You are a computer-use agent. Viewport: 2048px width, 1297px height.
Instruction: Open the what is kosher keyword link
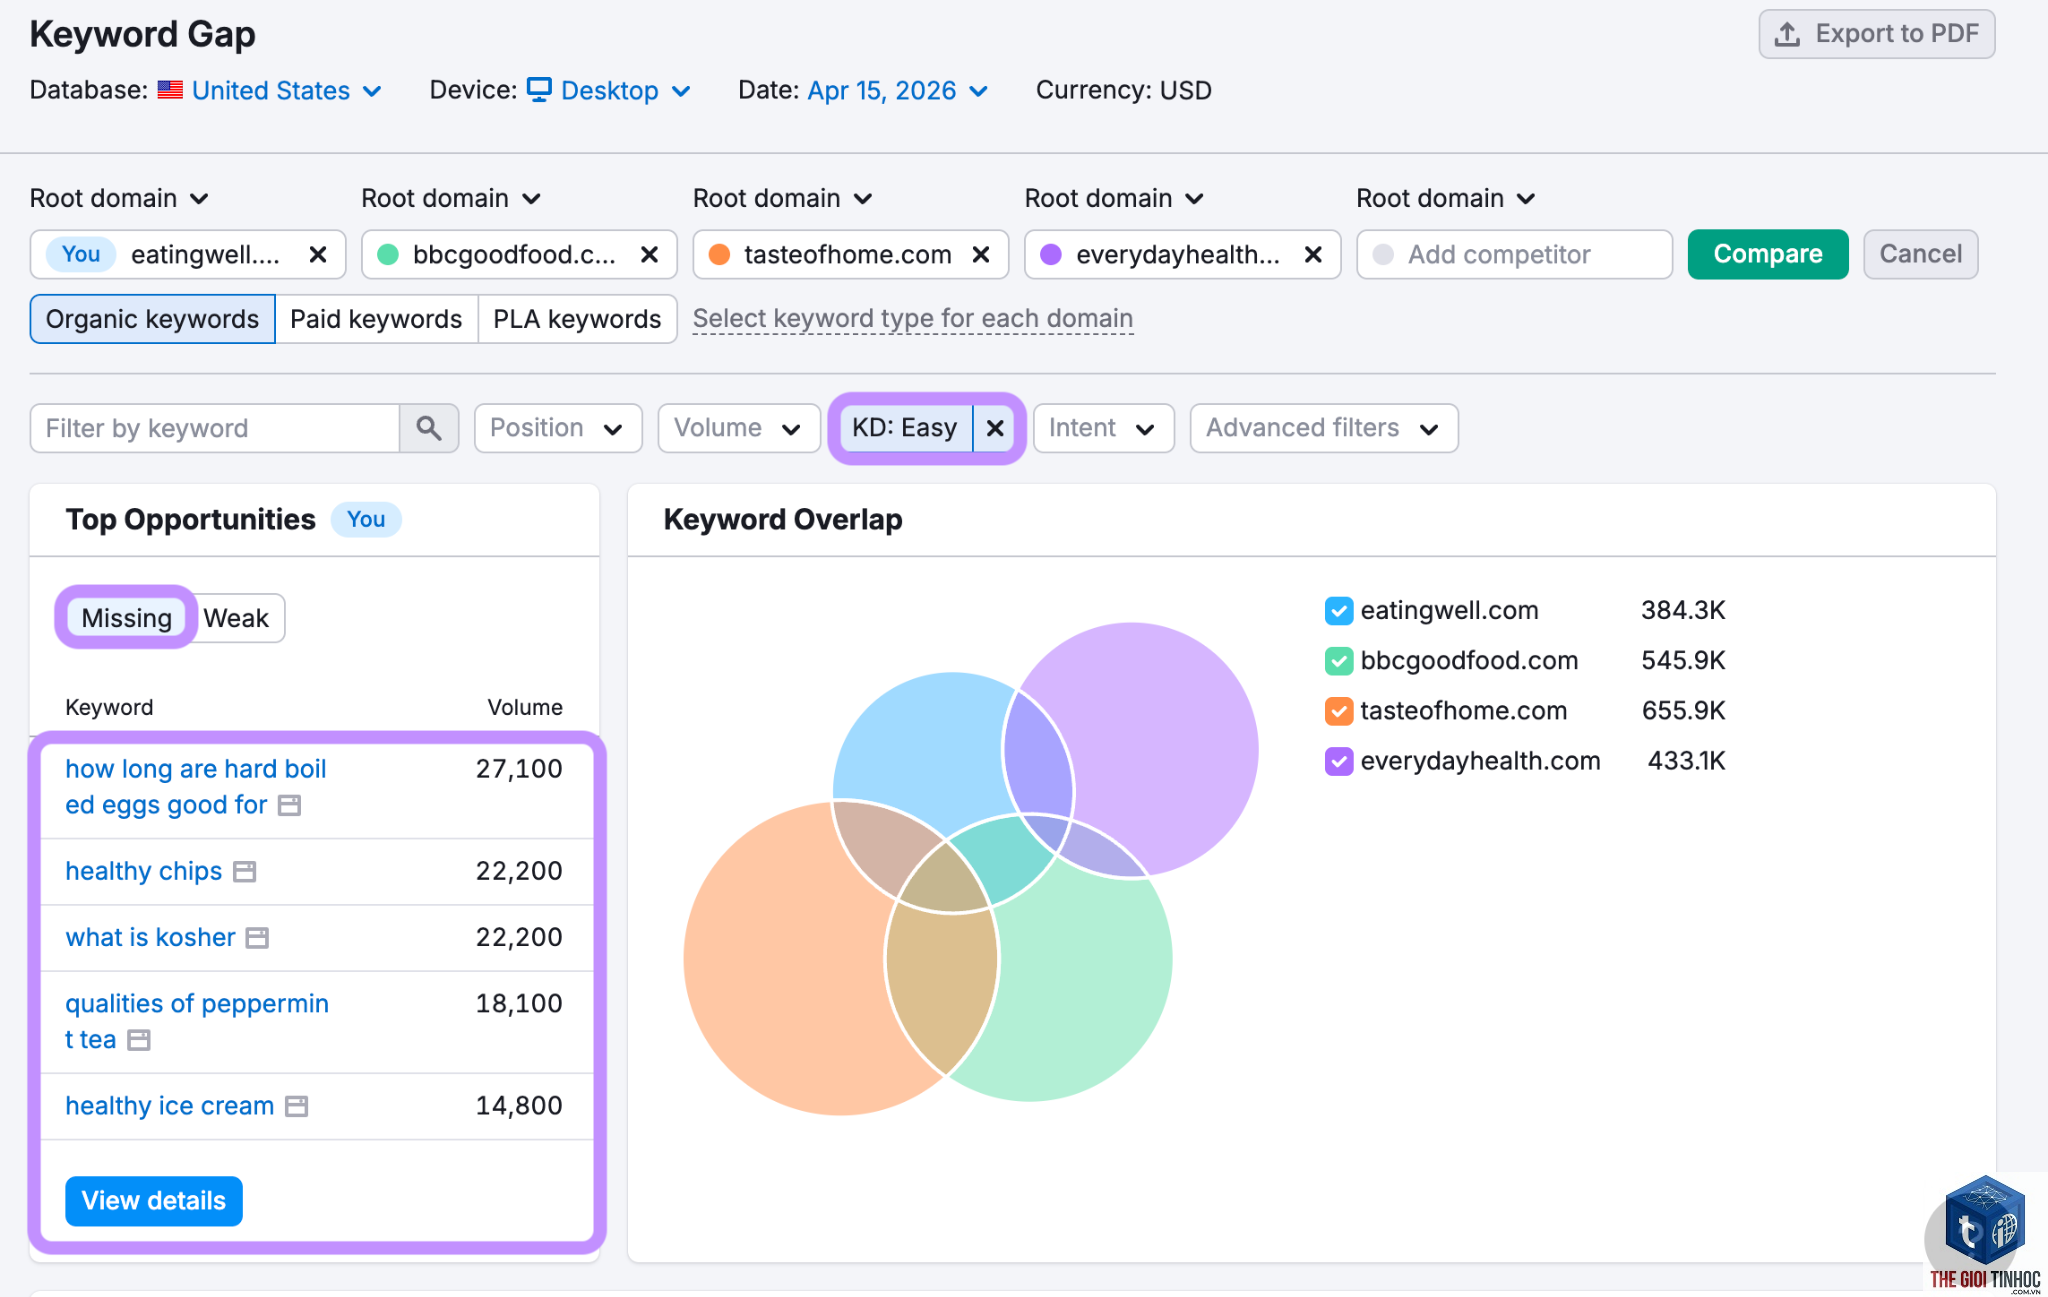(x=151, y=937)
